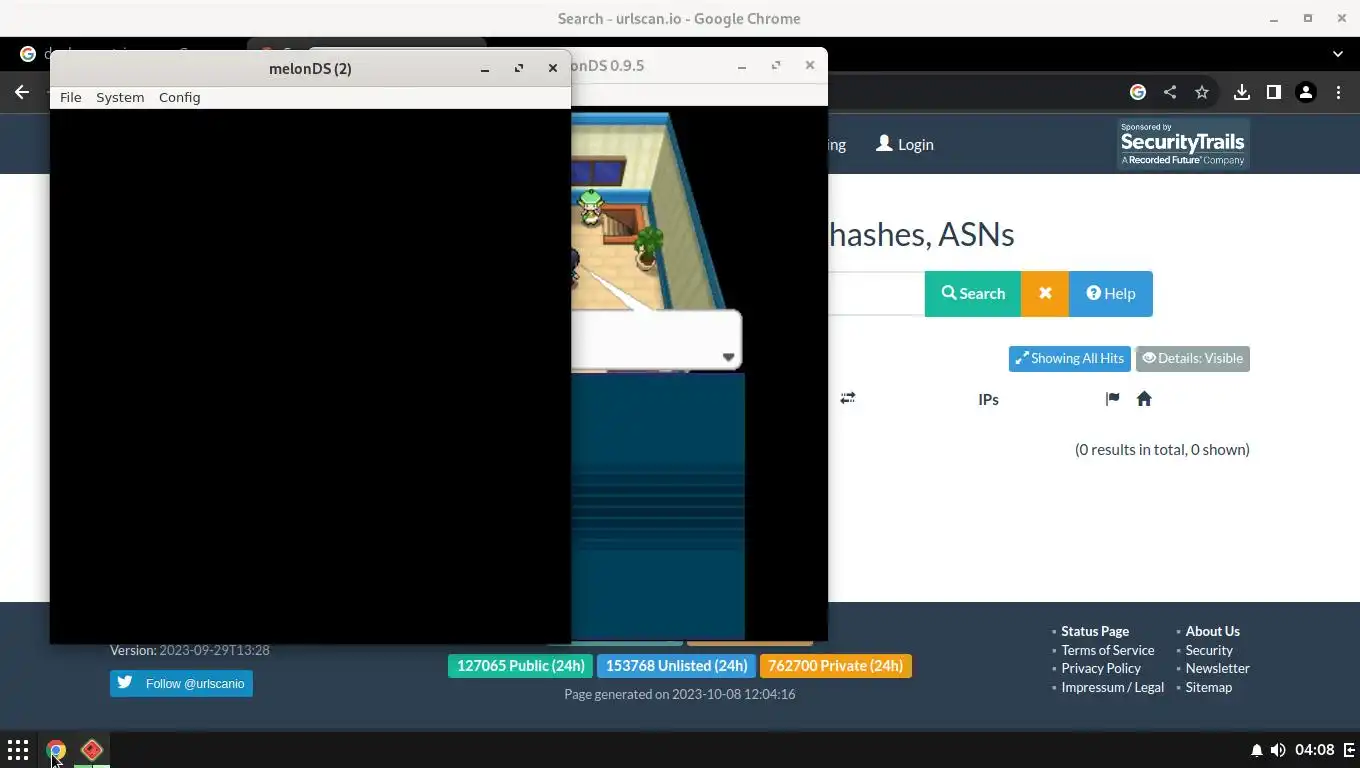This screenshot has width=1360, height=768.
Task: Open the Privacy Policy footer link
Action: click(1101, 668)
